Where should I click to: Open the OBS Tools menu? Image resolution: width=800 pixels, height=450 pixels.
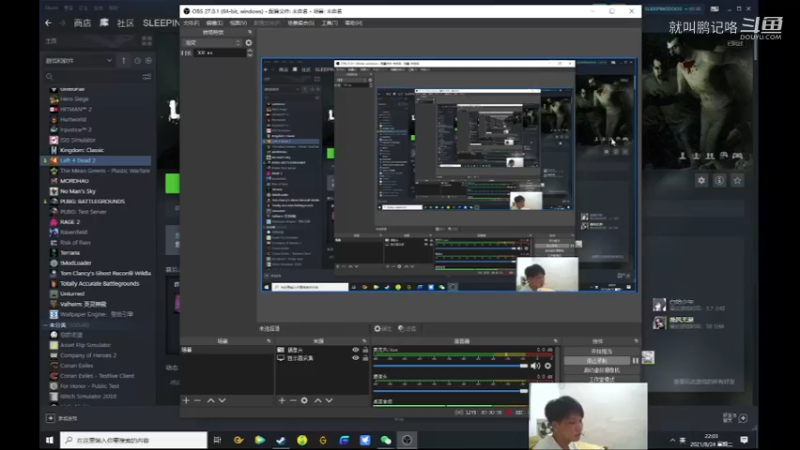329,23
